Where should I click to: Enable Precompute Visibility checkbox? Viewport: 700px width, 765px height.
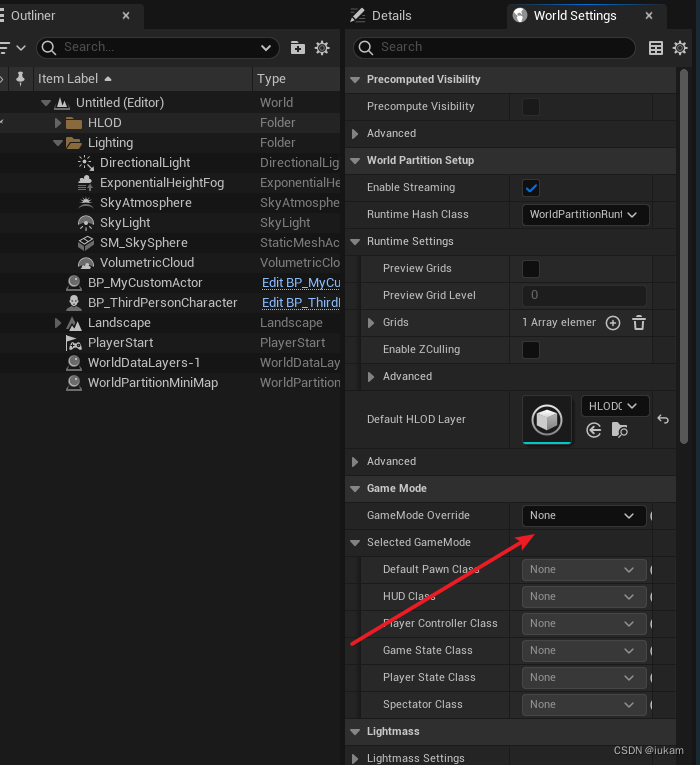(x=531, y=107)
